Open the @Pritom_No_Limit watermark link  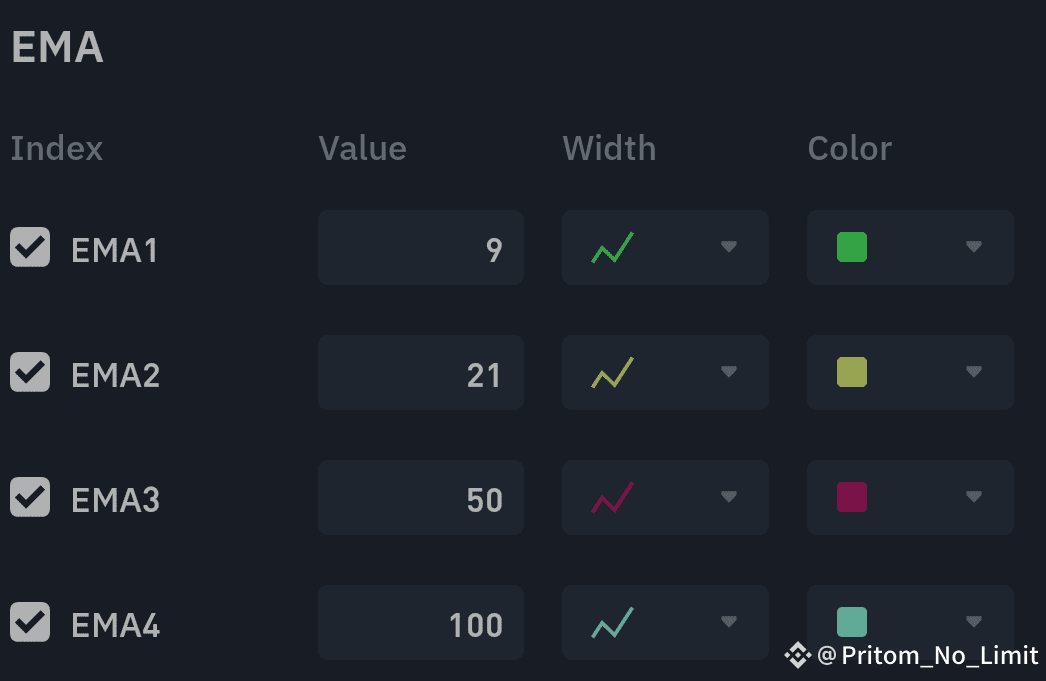(927, 656)
